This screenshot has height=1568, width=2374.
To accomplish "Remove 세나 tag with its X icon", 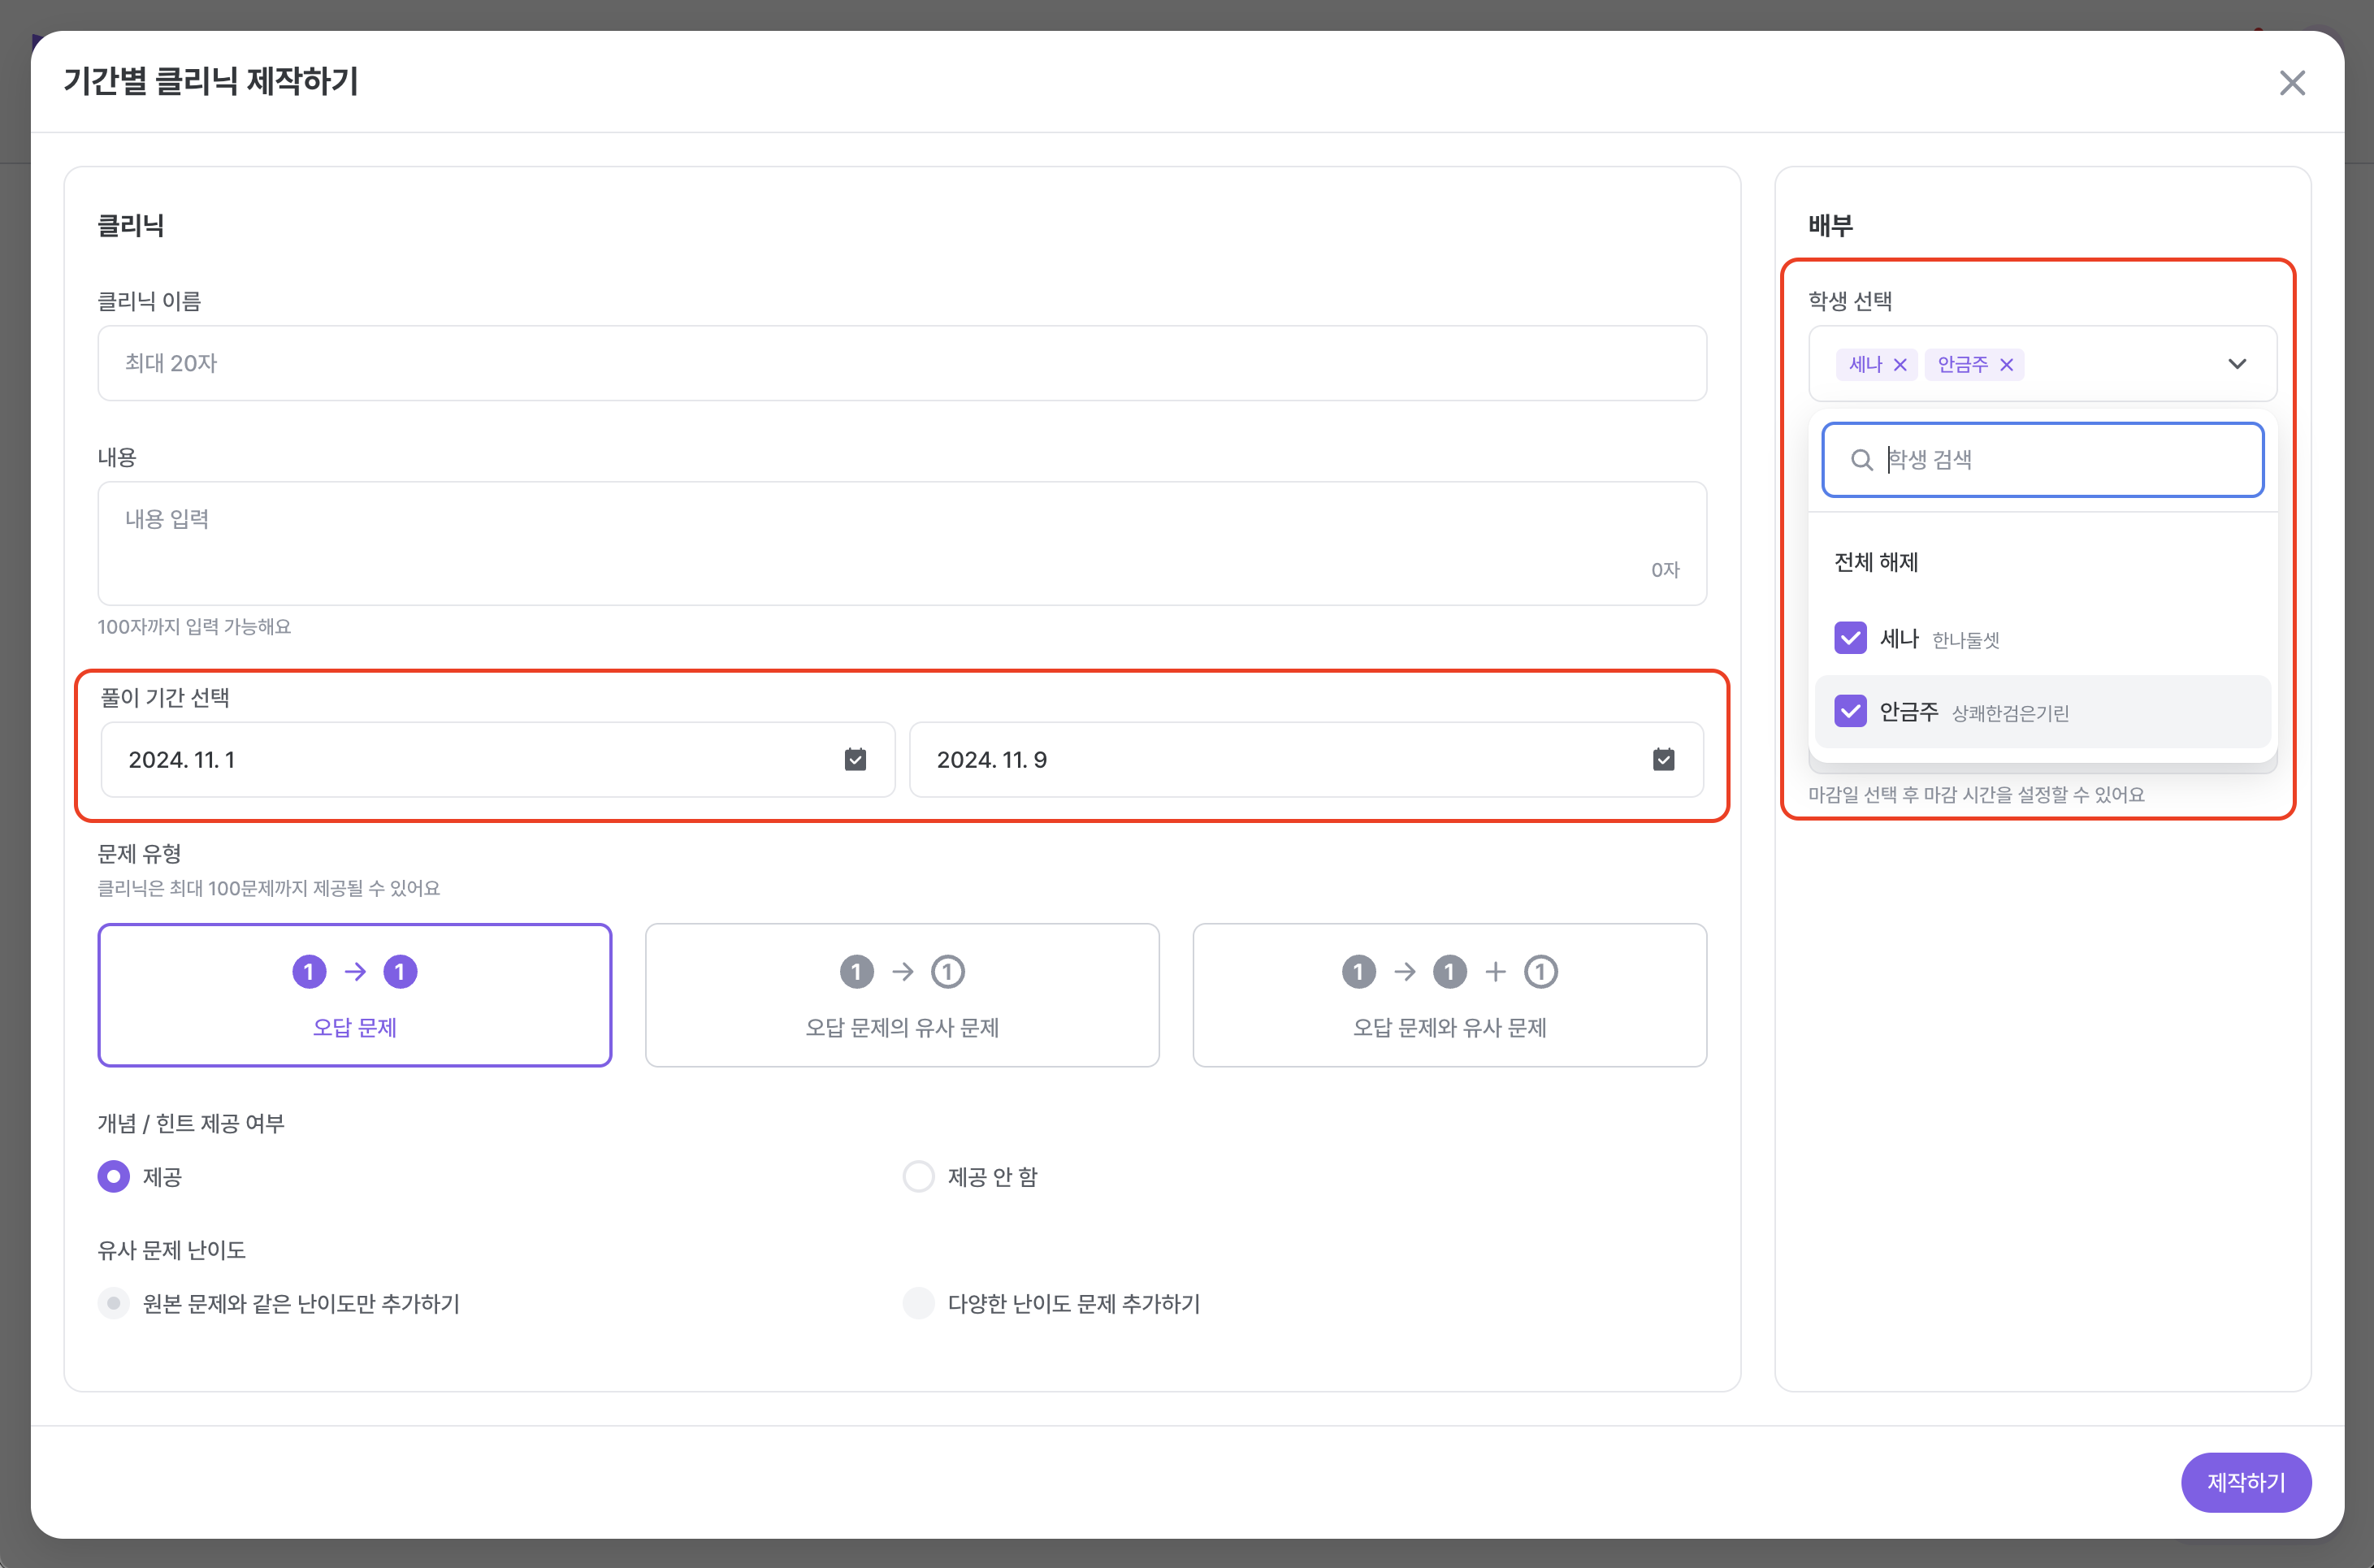I will [x=1900, y=365].
